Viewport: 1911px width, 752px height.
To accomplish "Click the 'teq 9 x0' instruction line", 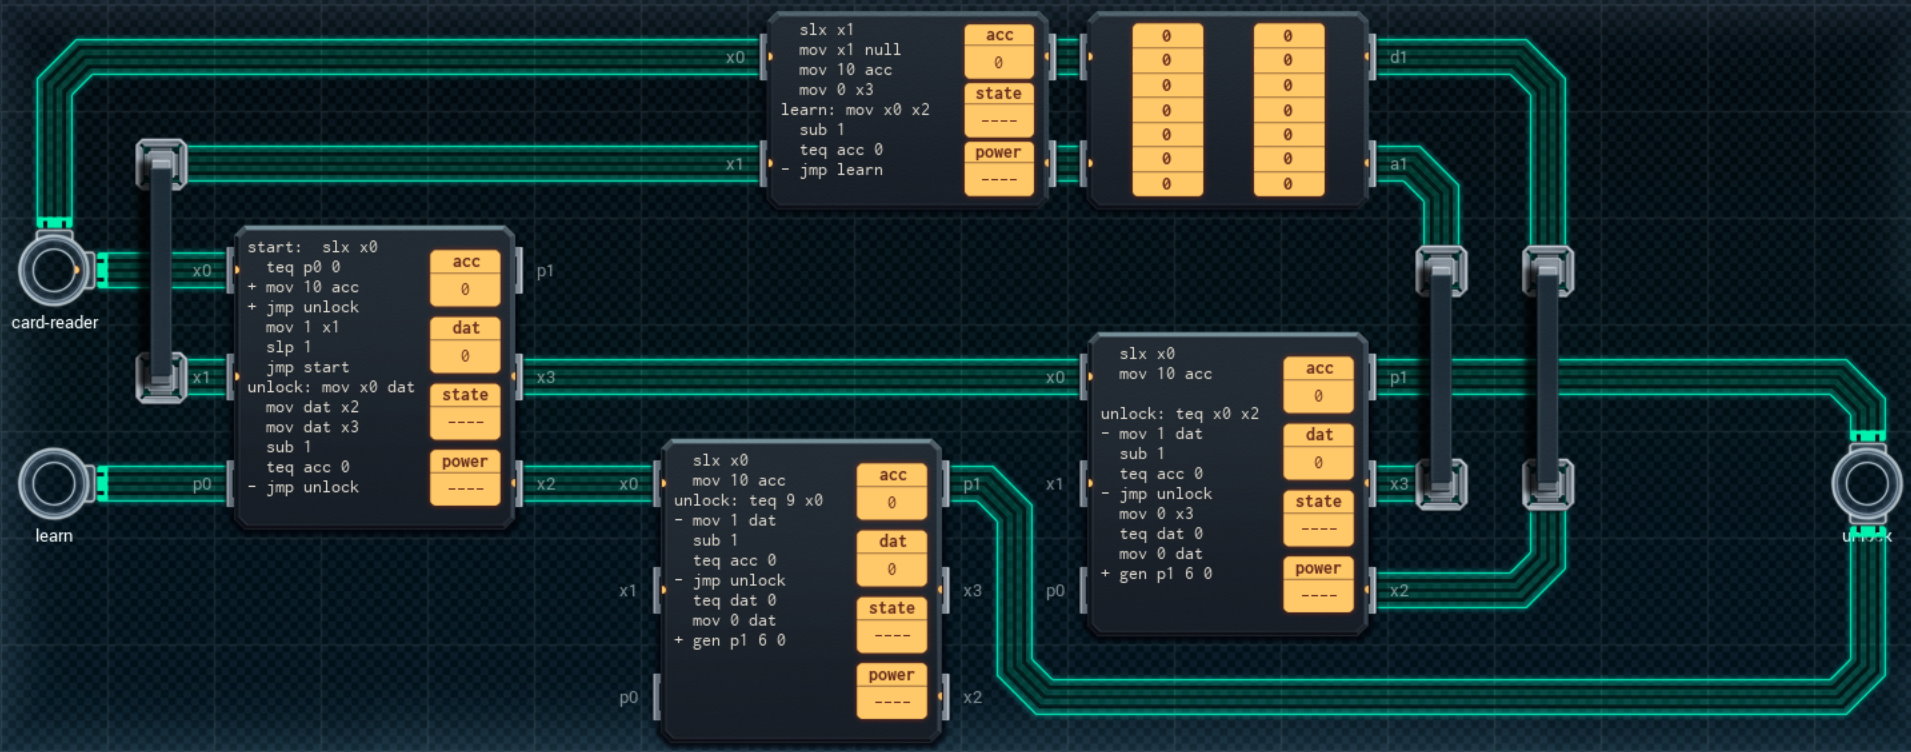I will [748, 500].
